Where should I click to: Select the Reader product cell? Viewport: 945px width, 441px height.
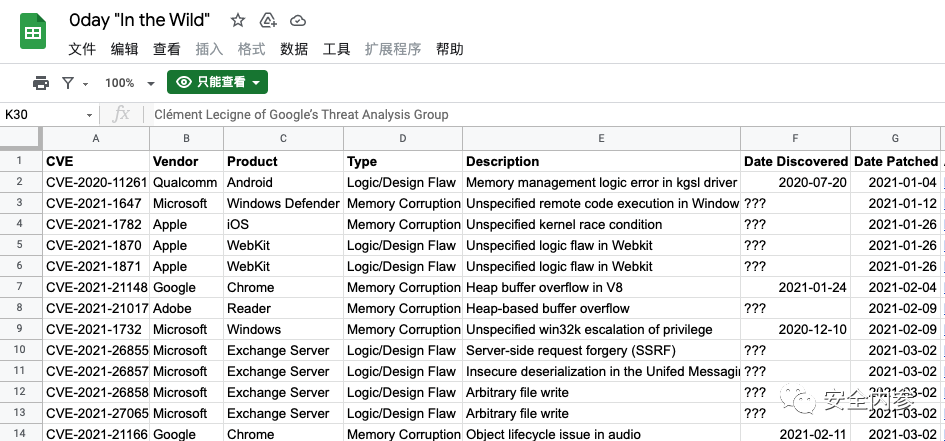click(x=283, y=308)
